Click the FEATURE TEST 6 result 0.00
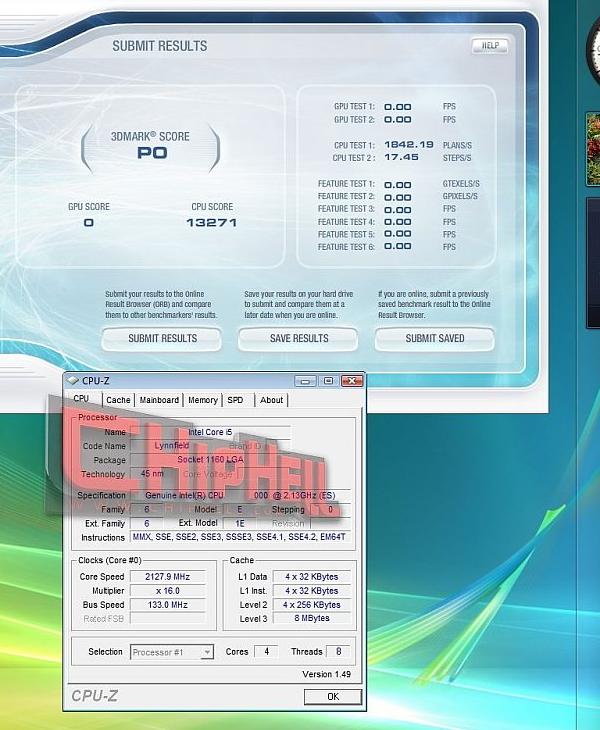The image size is (600, 730). [x=398, y=246]
